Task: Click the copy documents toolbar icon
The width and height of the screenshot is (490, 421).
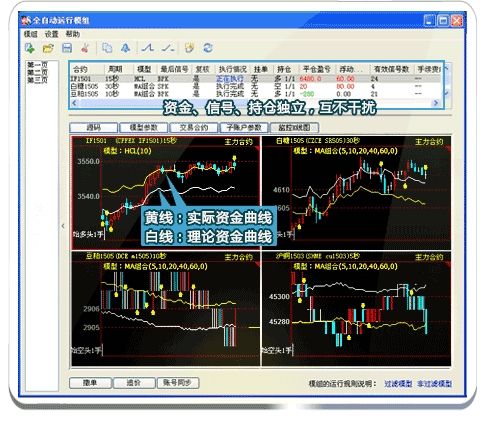Action: click(107, 48)
